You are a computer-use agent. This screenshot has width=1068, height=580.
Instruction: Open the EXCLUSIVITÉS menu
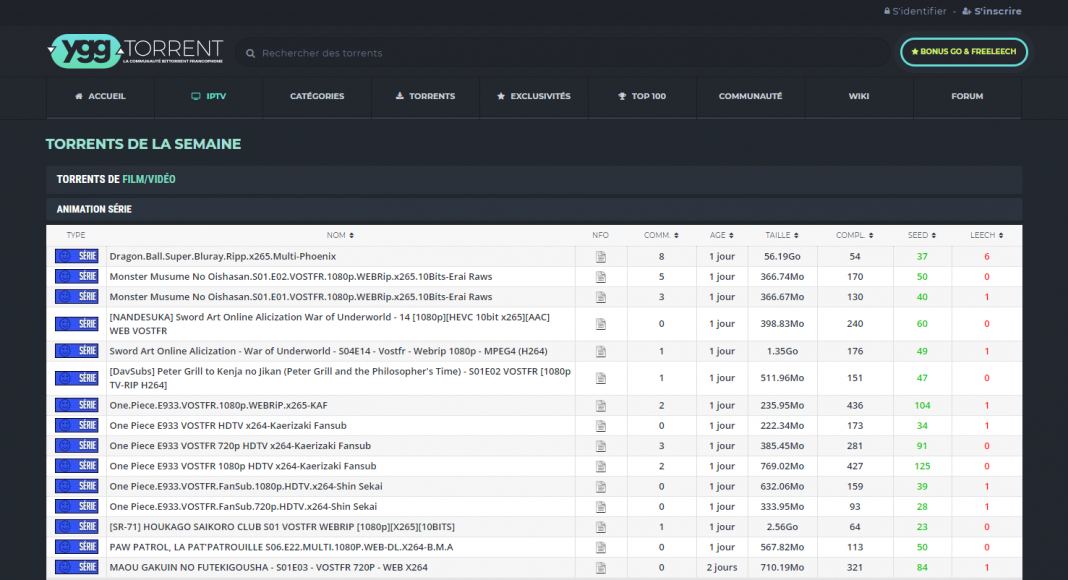pos(533,97)
